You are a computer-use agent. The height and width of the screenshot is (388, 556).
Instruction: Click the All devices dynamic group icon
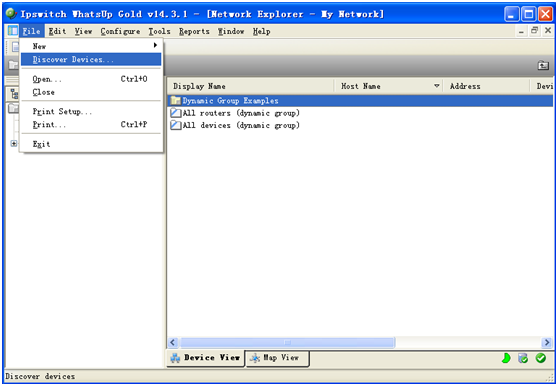[x=176, y=125]
